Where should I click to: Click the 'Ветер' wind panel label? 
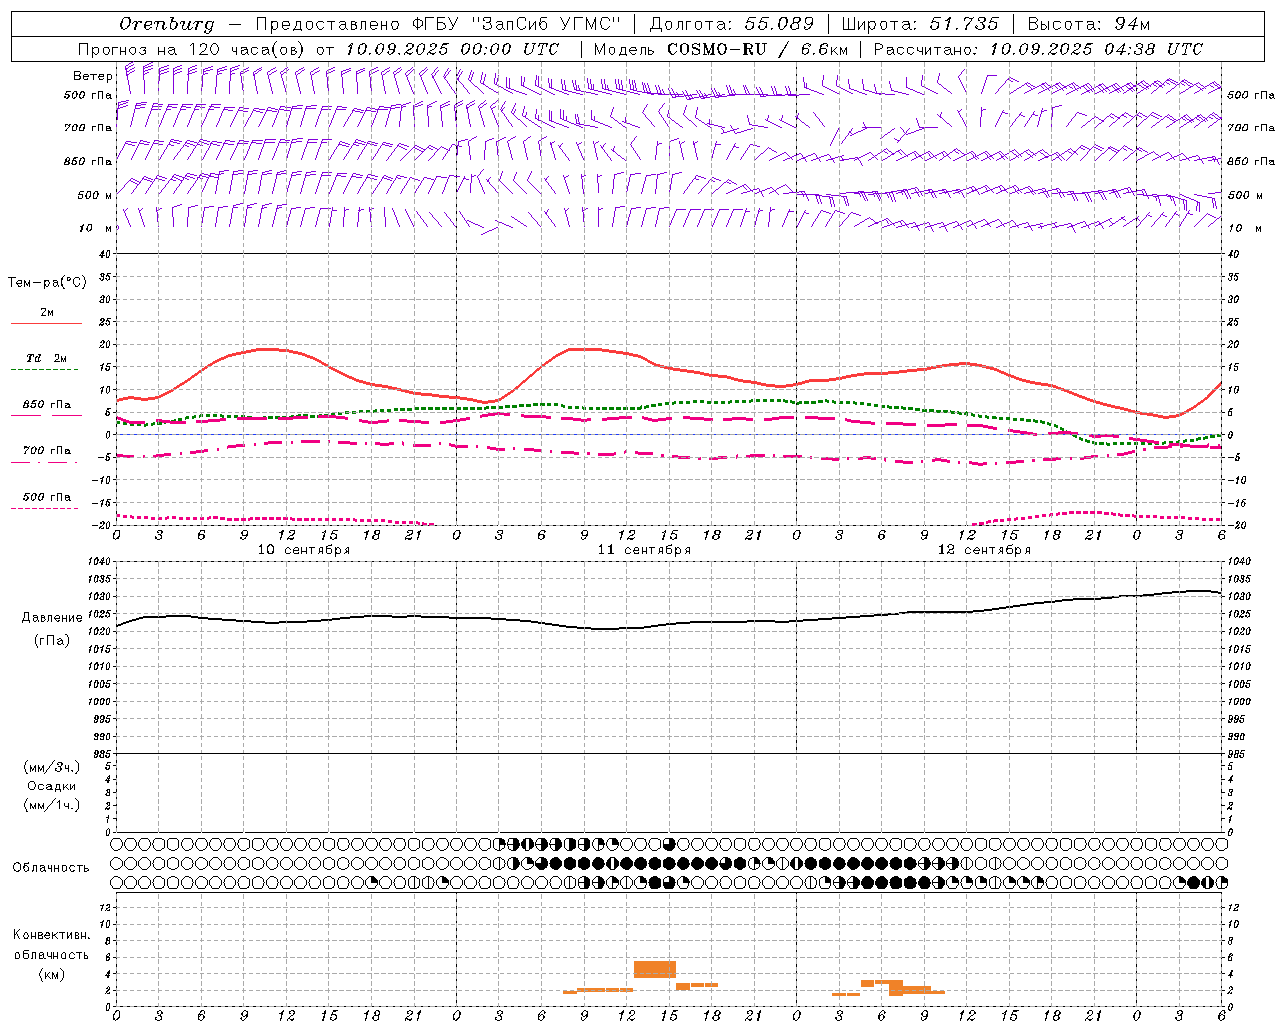click(92, 76)
